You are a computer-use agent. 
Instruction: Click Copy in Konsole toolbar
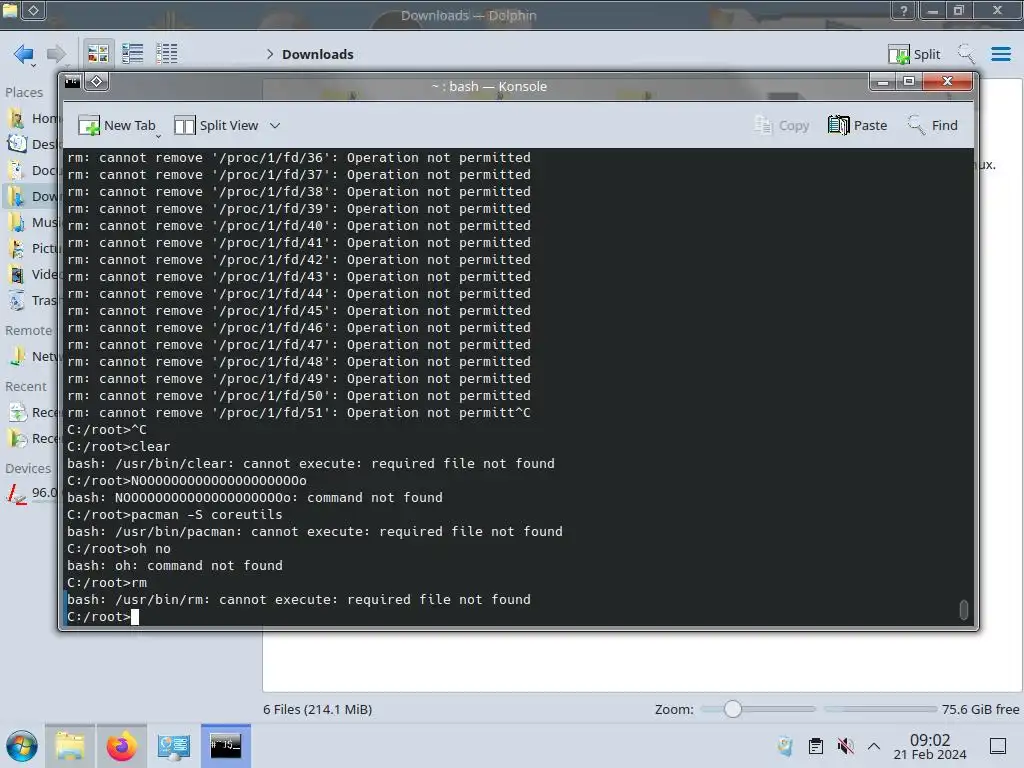(782, 125)
